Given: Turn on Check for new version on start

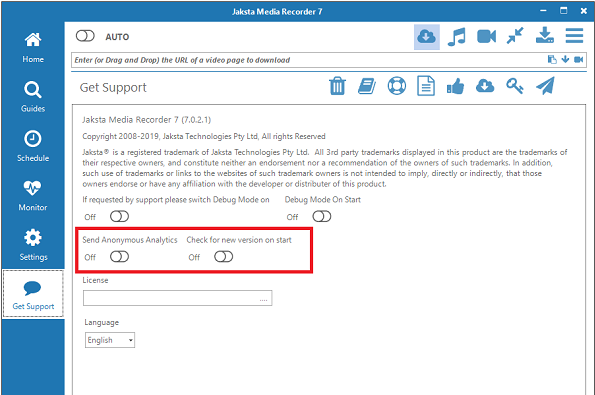Looking at the screenshot, I should 224,257.
